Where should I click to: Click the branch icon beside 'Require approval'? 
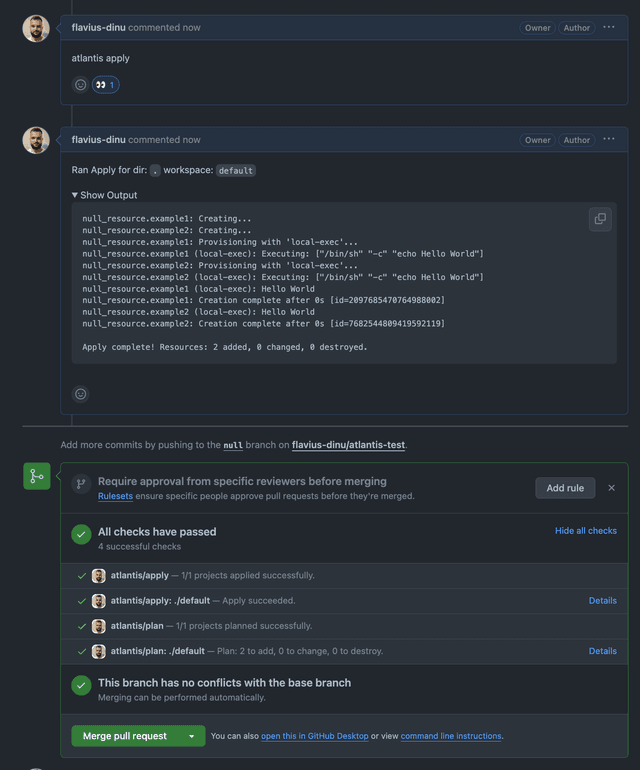81,484
